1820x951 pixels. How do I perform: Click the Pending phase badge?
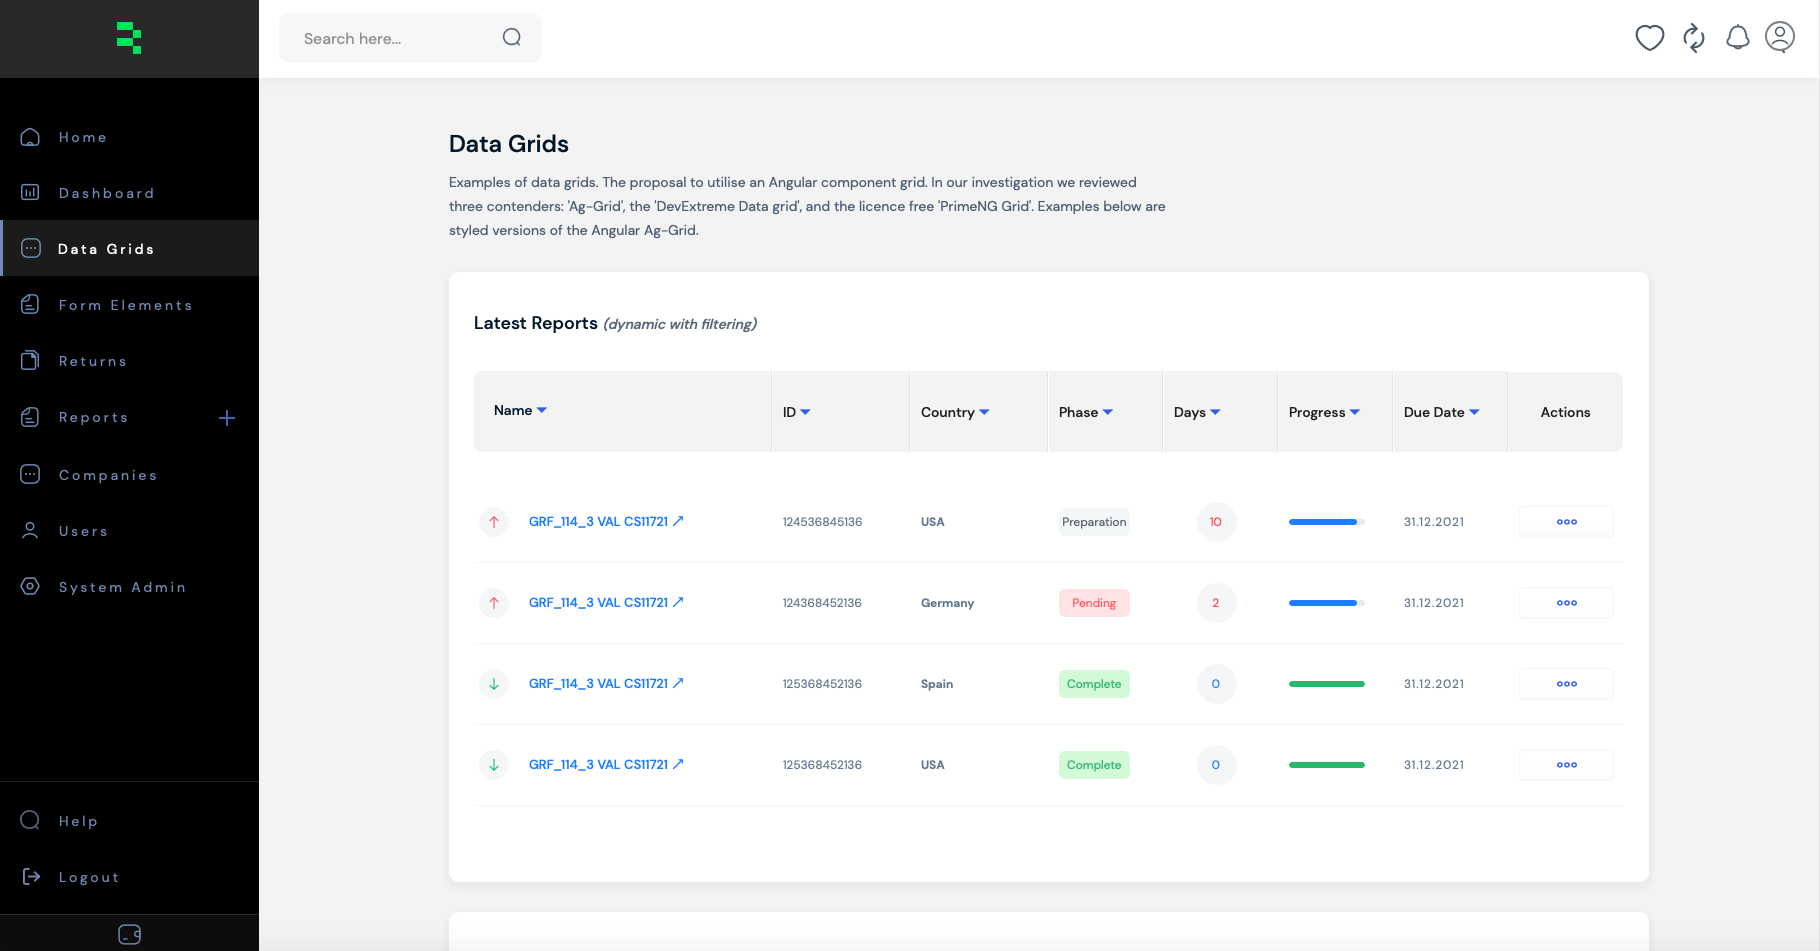pos(1094,603)
